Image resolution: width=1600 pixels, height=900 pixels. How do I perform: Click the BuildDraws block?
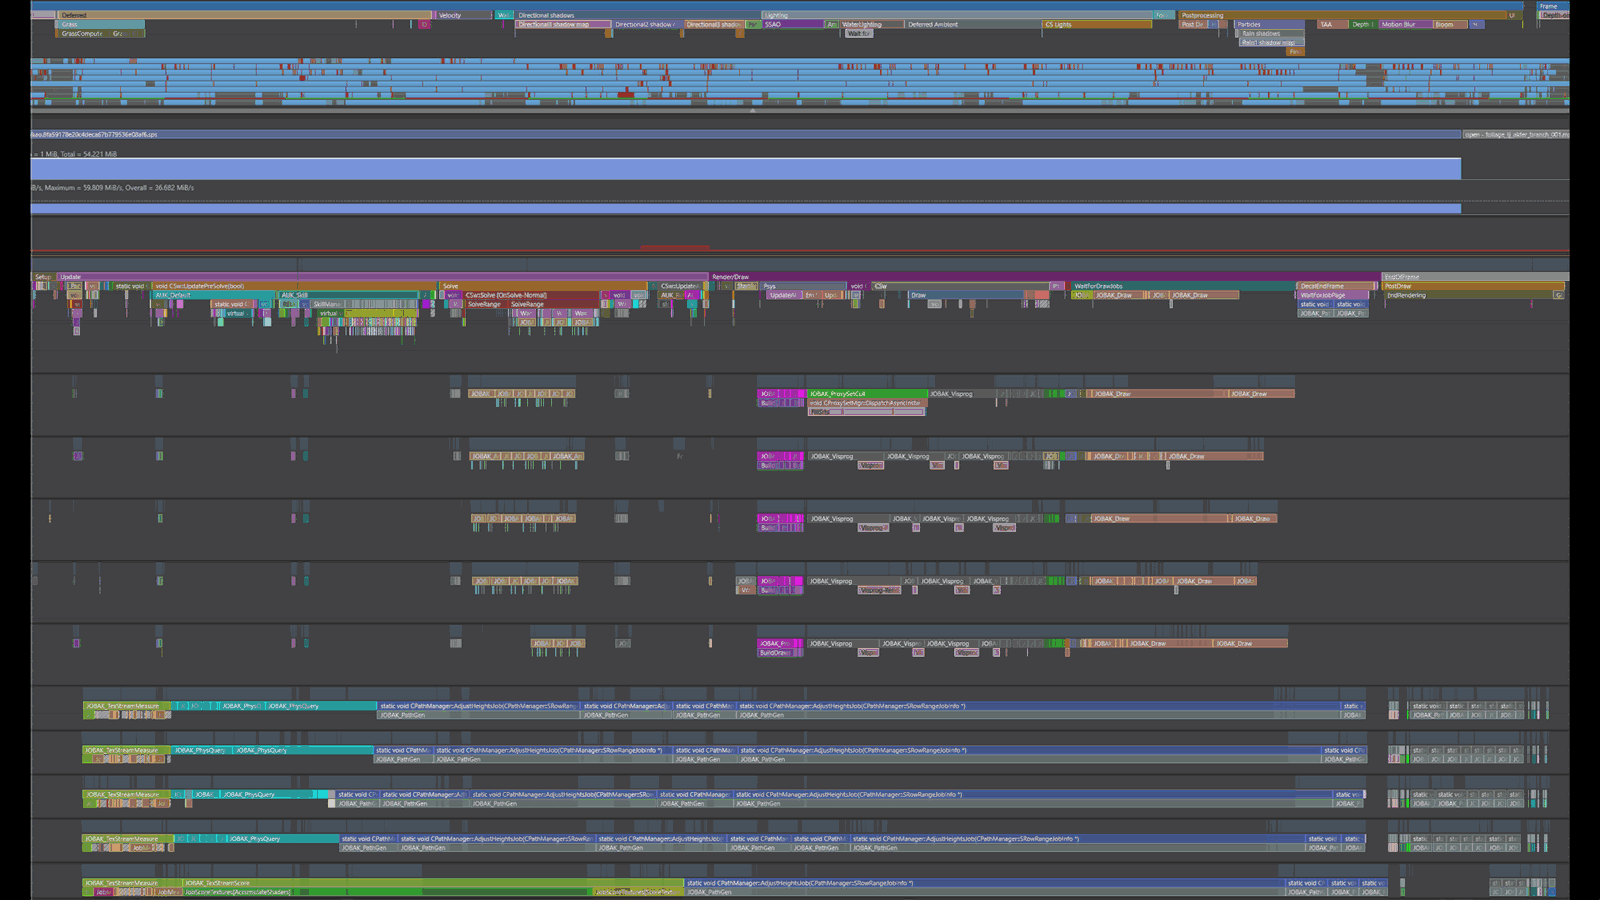(x=777, y=652)
